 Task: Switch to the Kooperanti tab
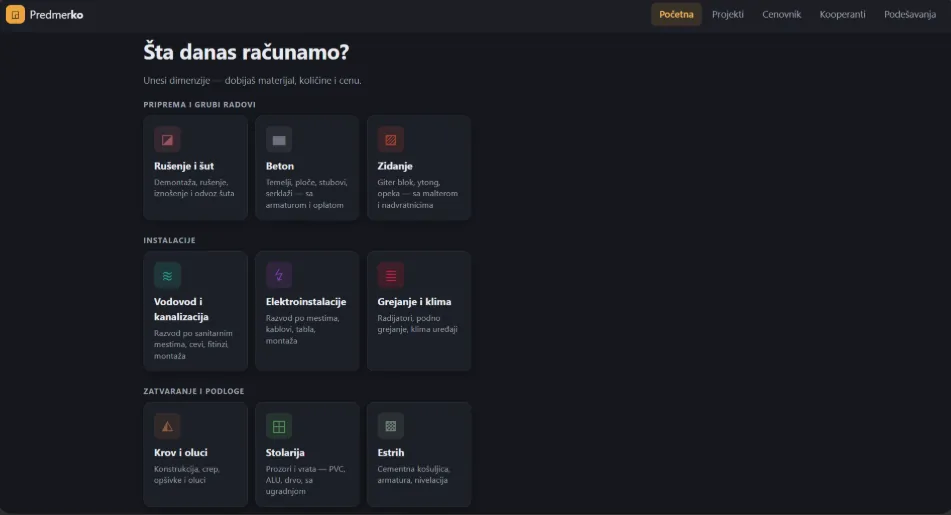point(842,15)
